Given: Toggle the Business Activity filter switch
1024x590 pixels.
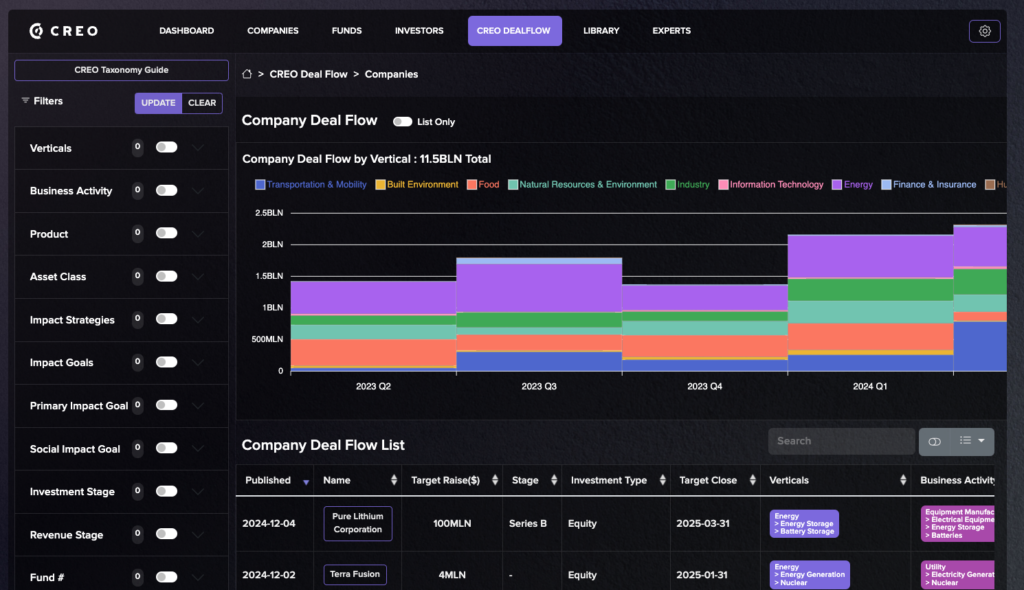Looking at the screenshot, I should [x=167, y=190].
